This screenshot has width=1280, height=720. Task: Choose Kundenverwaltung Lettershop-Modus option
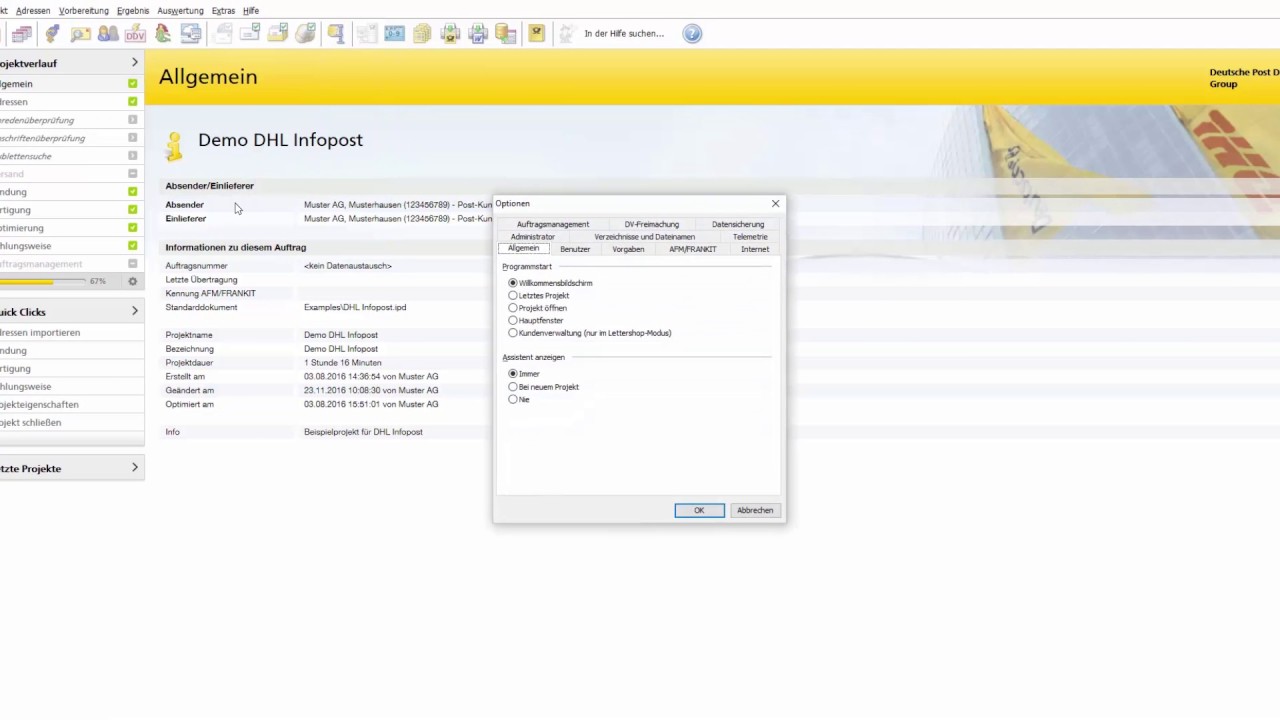513,333
